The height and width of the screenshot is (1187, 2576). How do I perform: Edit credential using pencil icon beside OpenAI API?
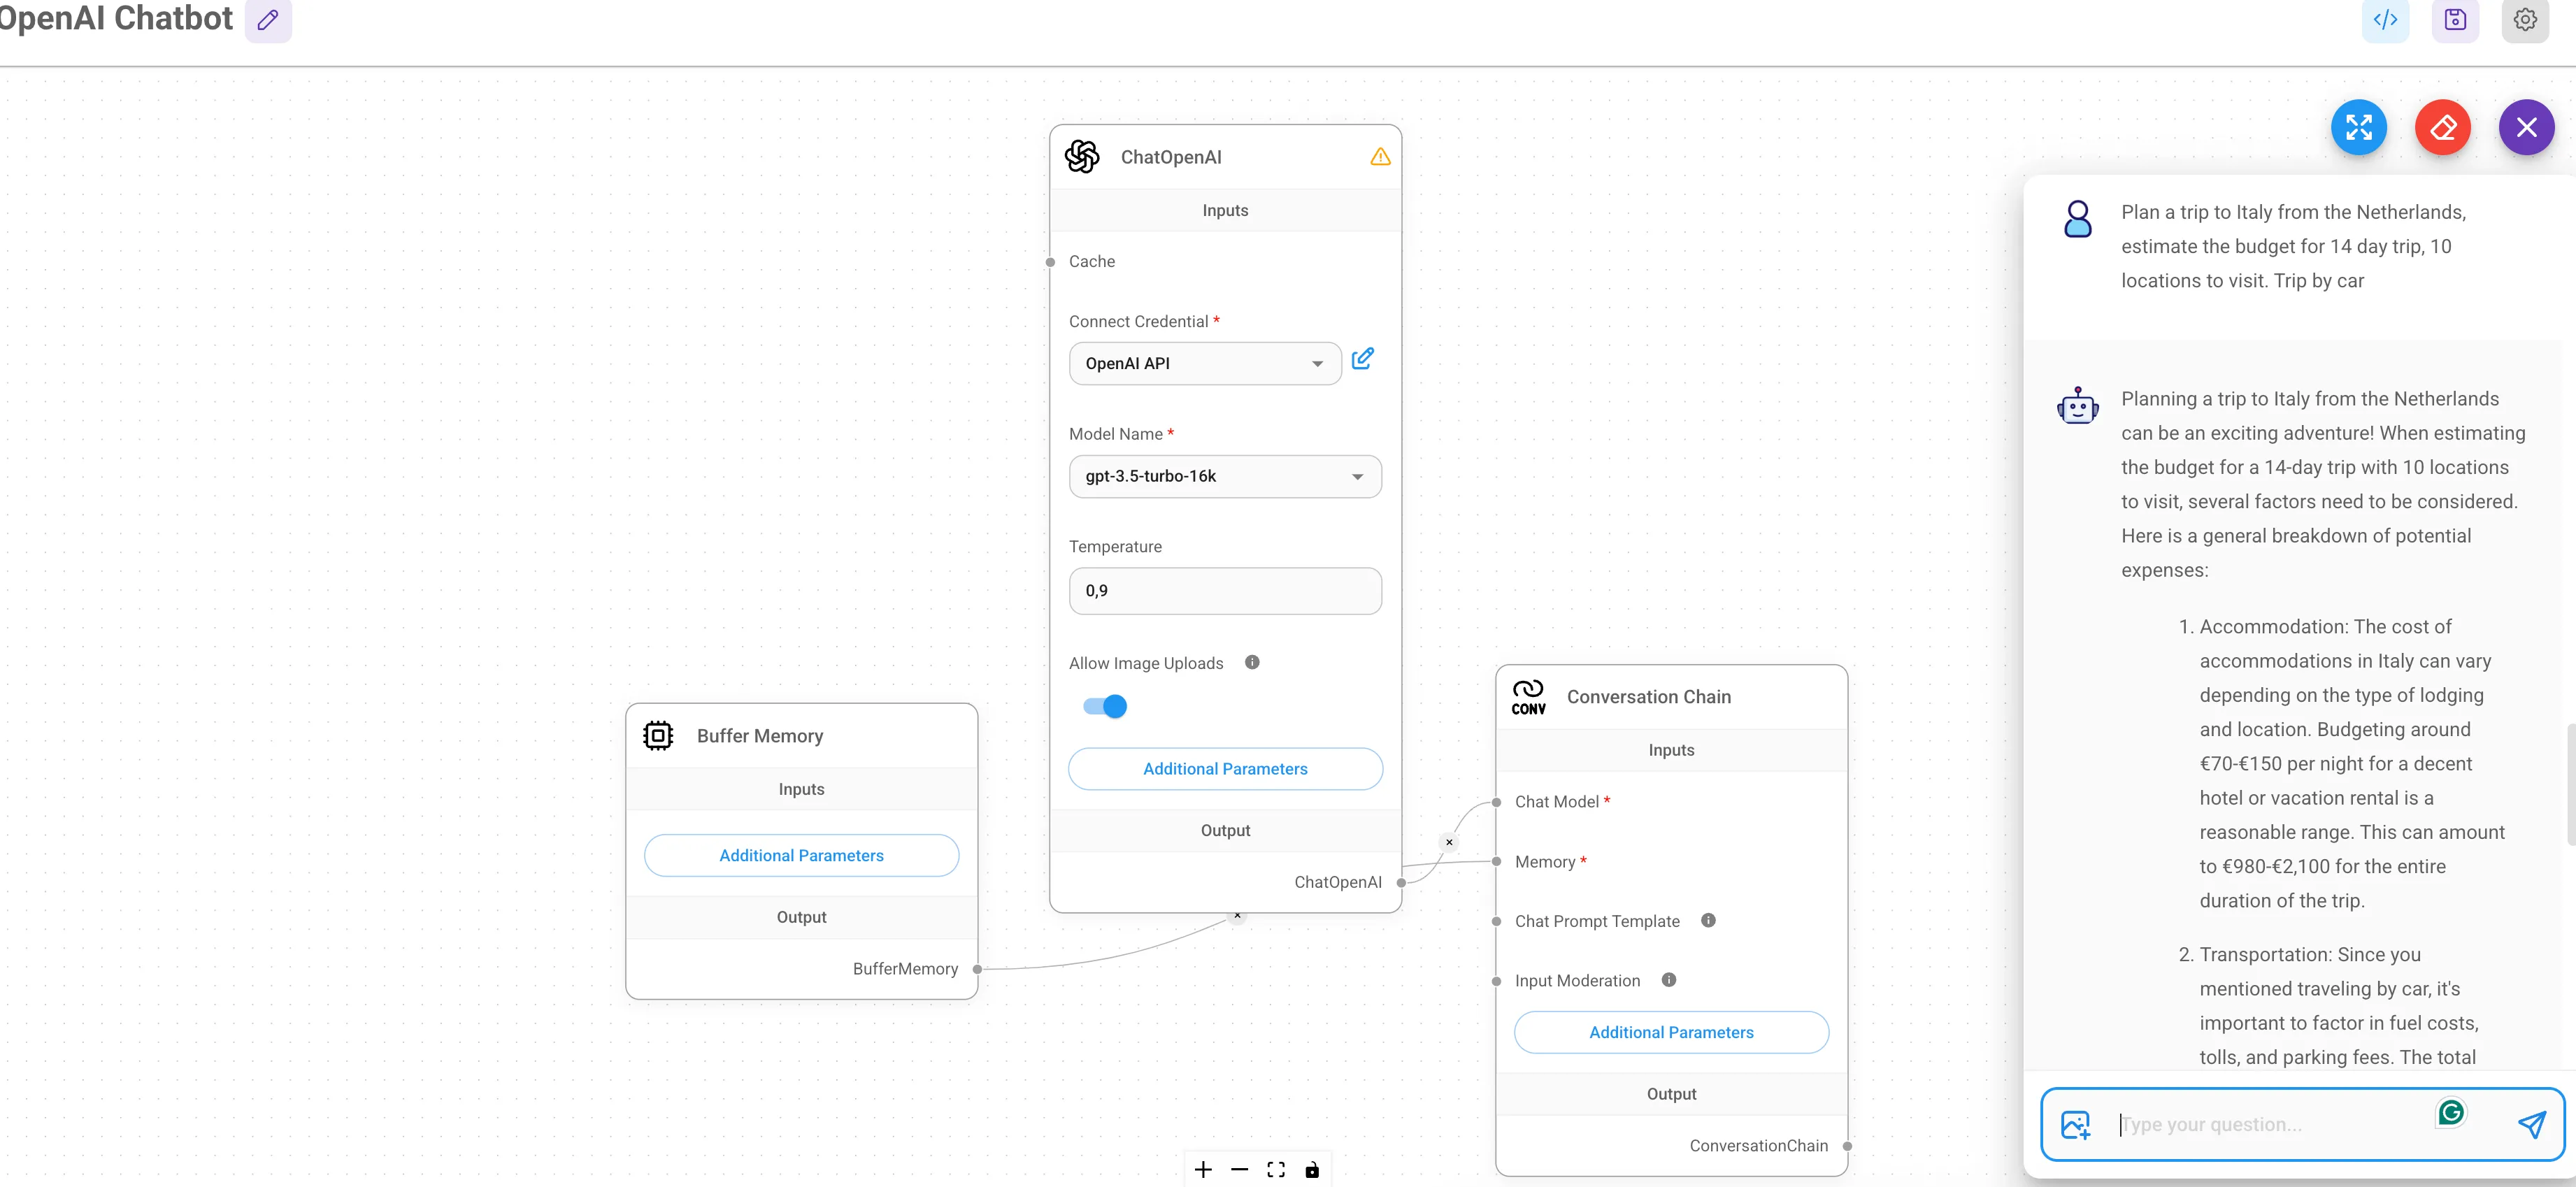[x=1362, y=359]
